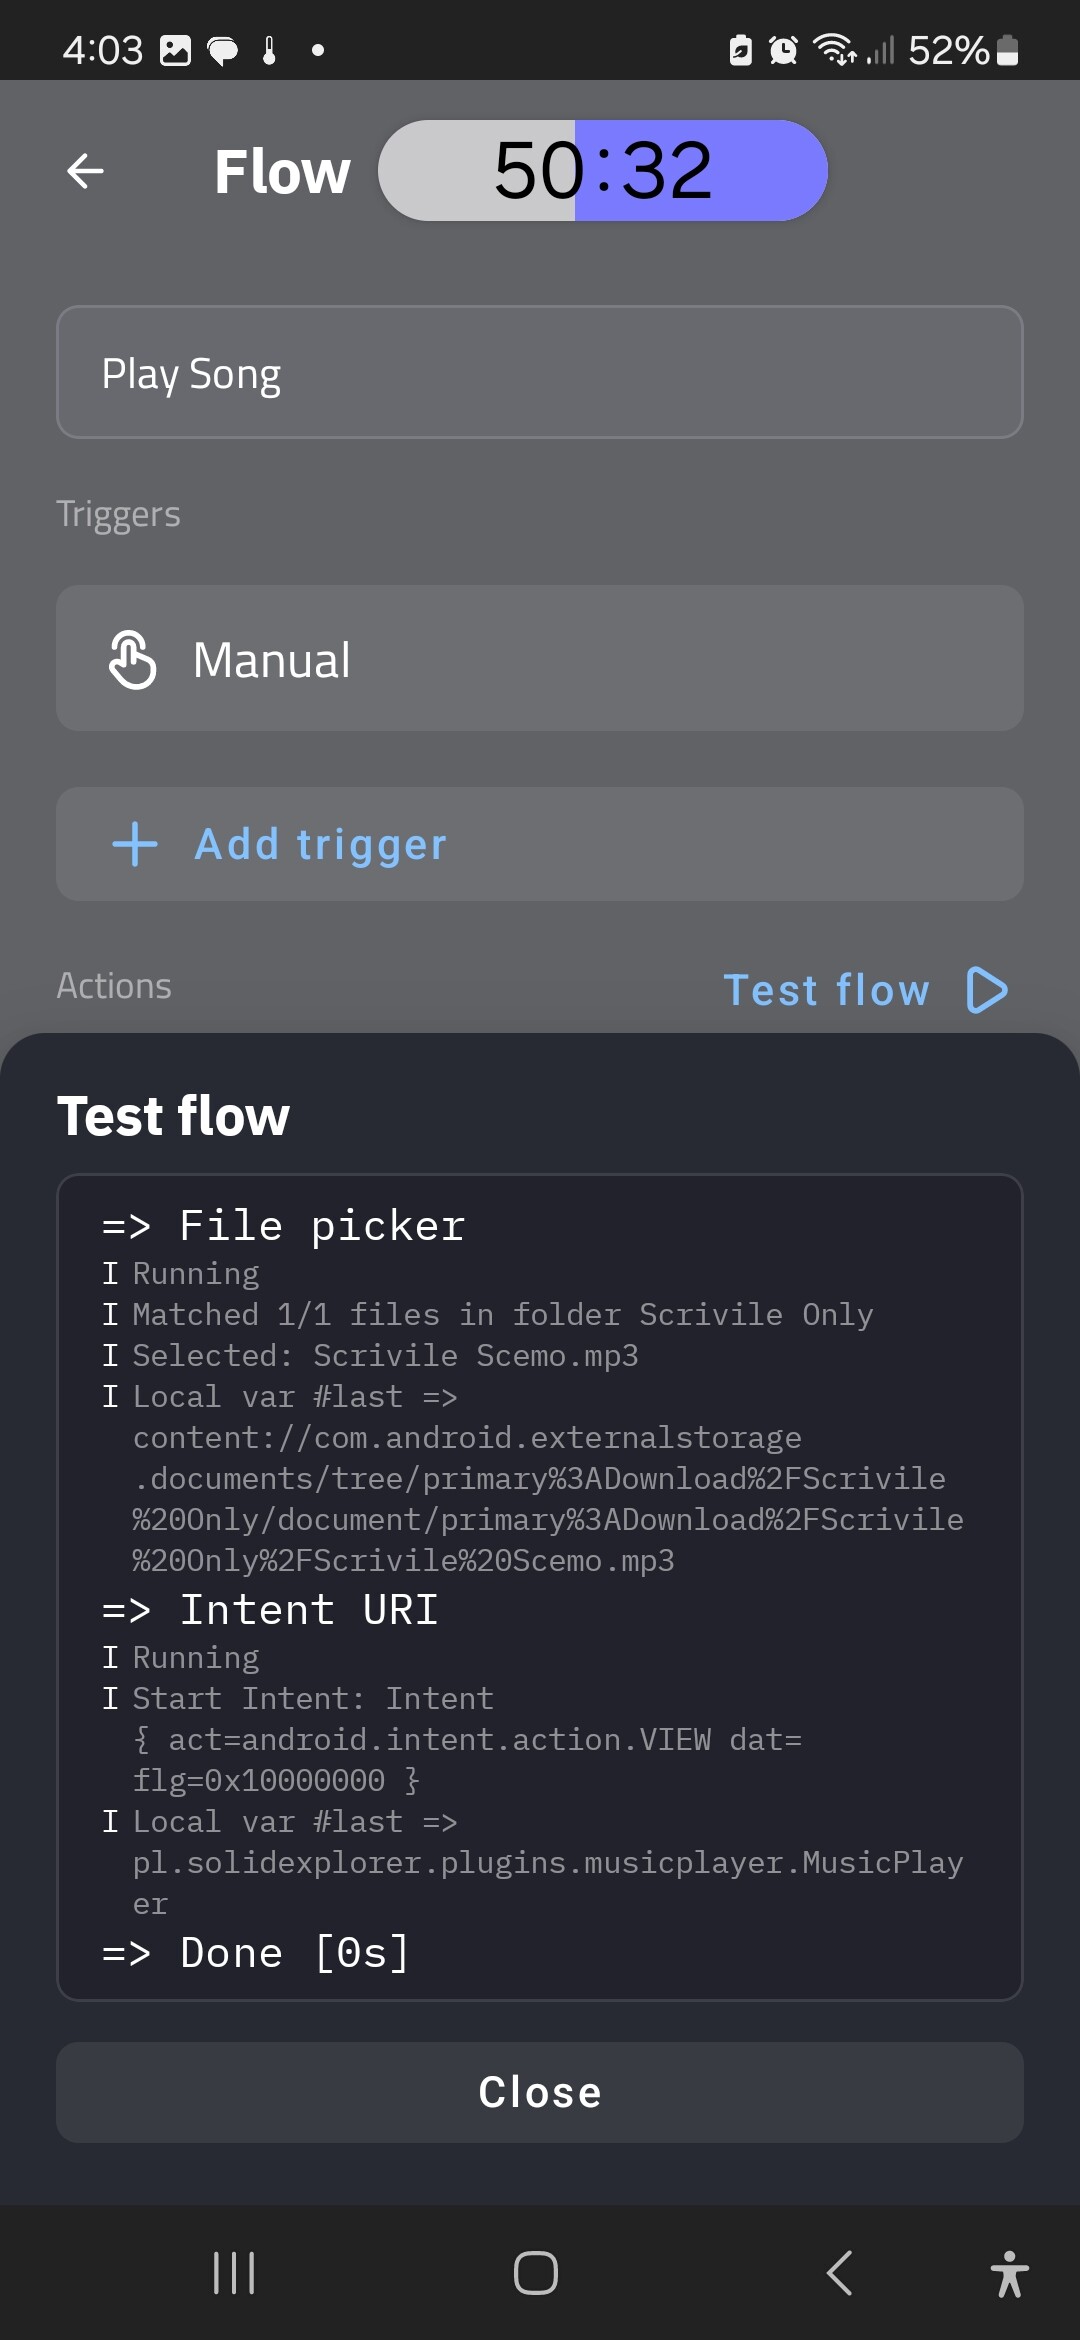Tap the Wi-Fi signal status icon

[834, 48]
